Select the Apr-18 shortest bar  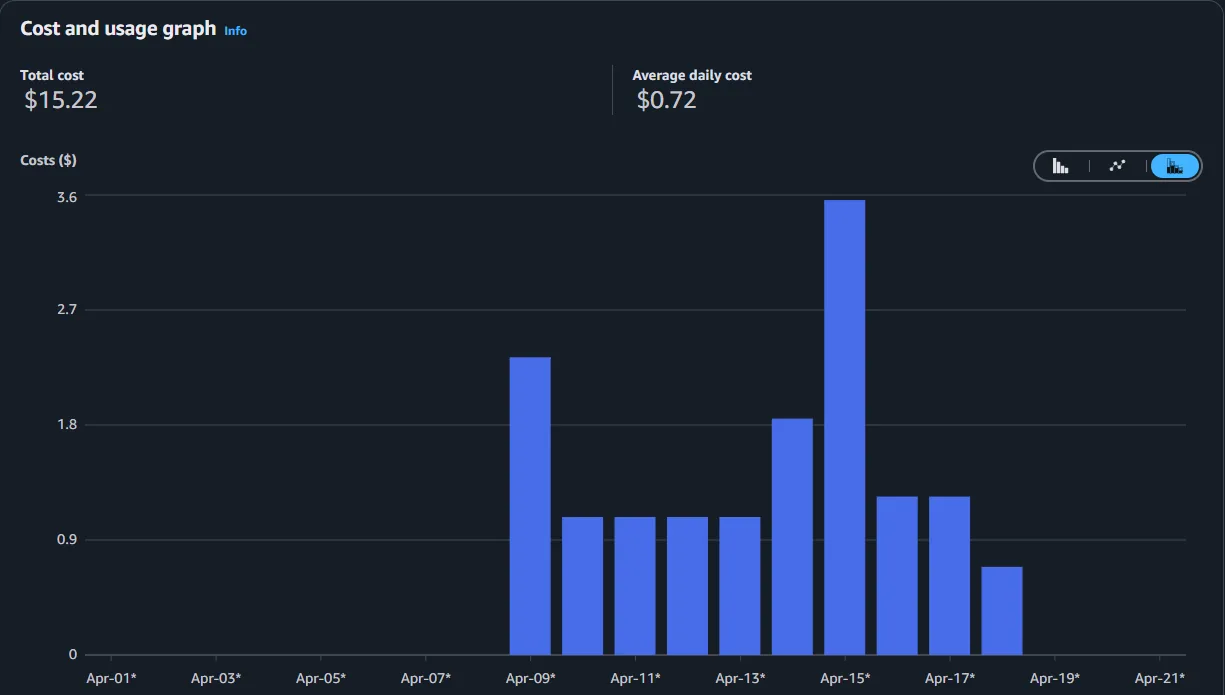(1002, 611)
